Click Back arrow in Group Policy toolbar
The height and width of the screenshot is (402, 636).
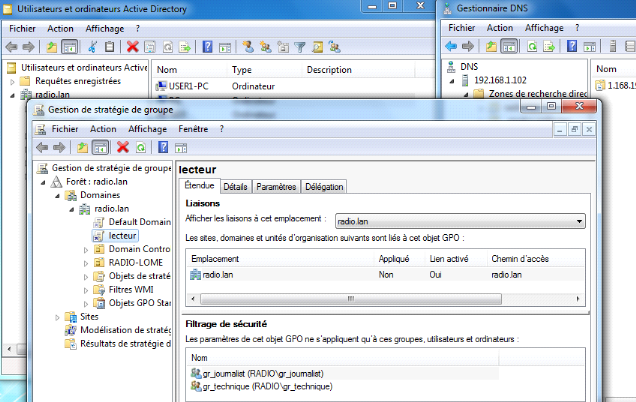pos(40,147)
